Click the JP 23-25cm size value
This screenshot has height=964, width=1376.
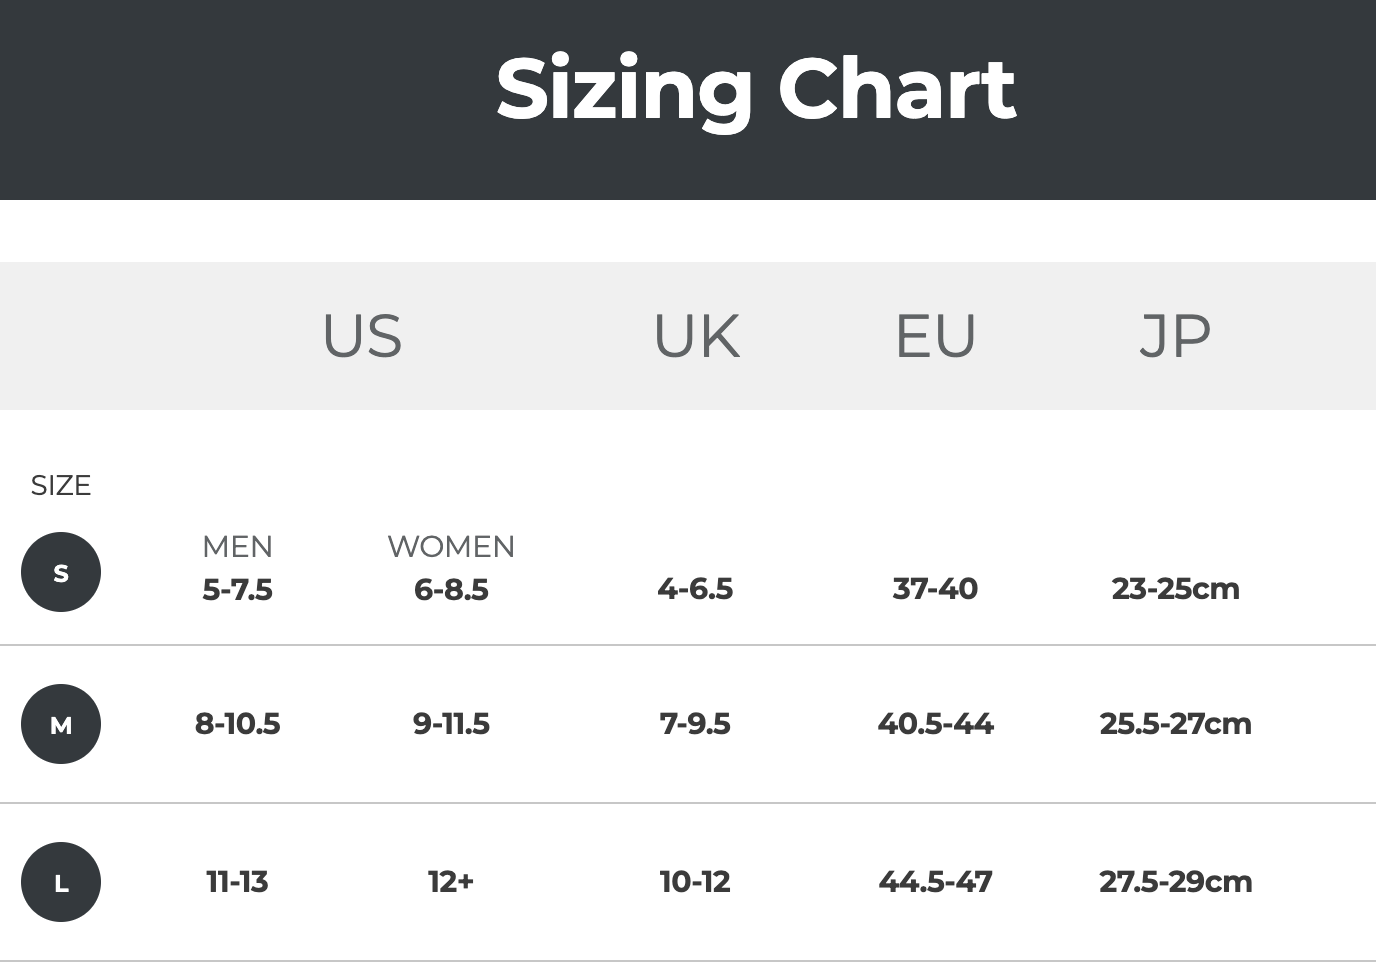point(1175,589)
